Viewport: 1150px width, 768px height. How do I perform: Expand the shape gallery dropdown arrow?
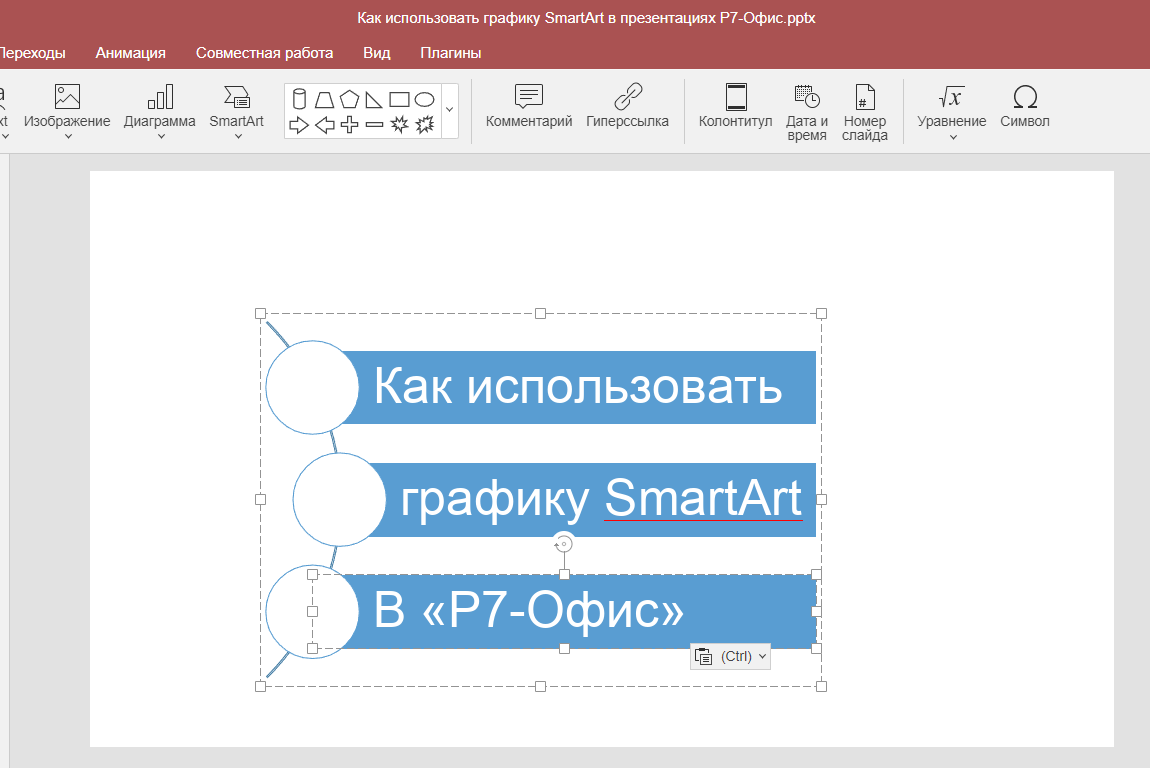[x=450, y=110]
